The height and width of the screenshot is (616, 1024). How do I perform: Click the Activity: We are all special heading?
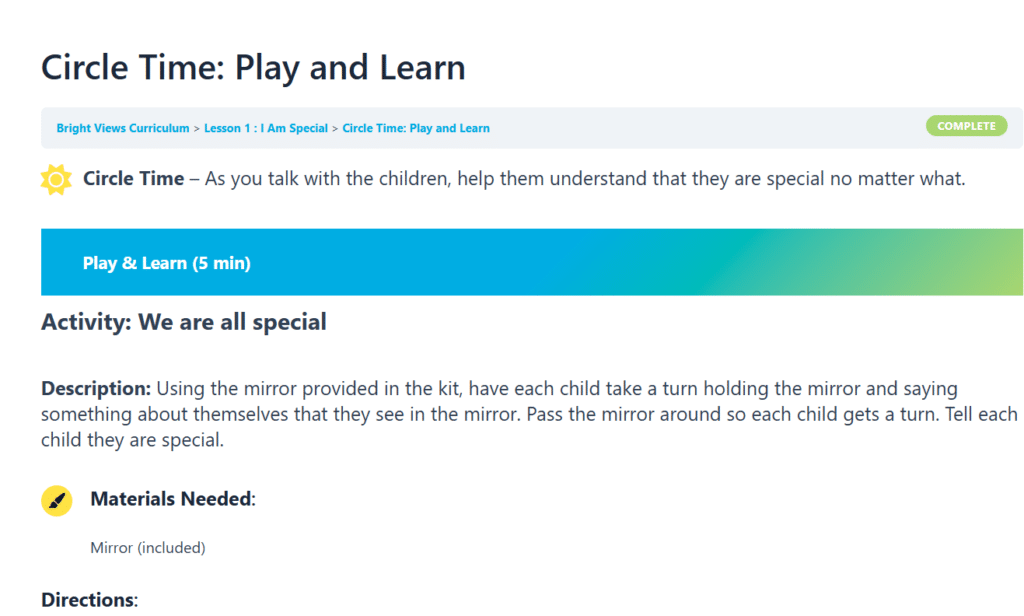point(184,322)
